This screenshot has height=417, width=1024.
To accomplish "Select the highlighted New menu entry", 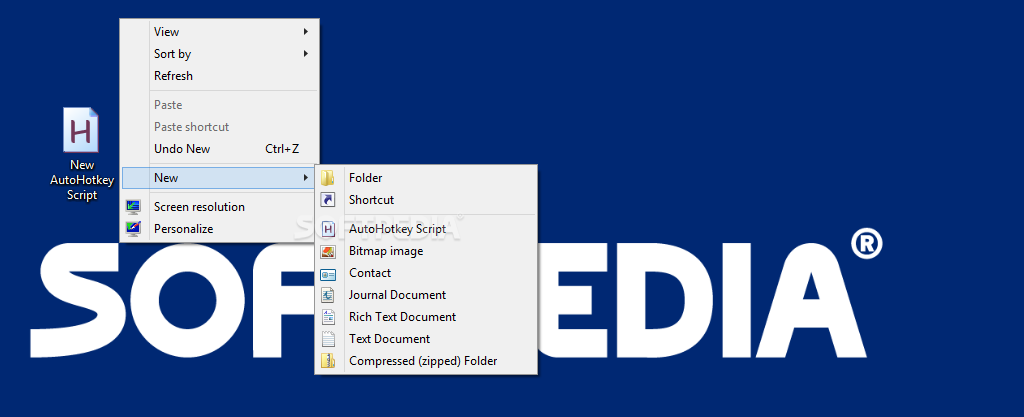I will pos(219,178).
